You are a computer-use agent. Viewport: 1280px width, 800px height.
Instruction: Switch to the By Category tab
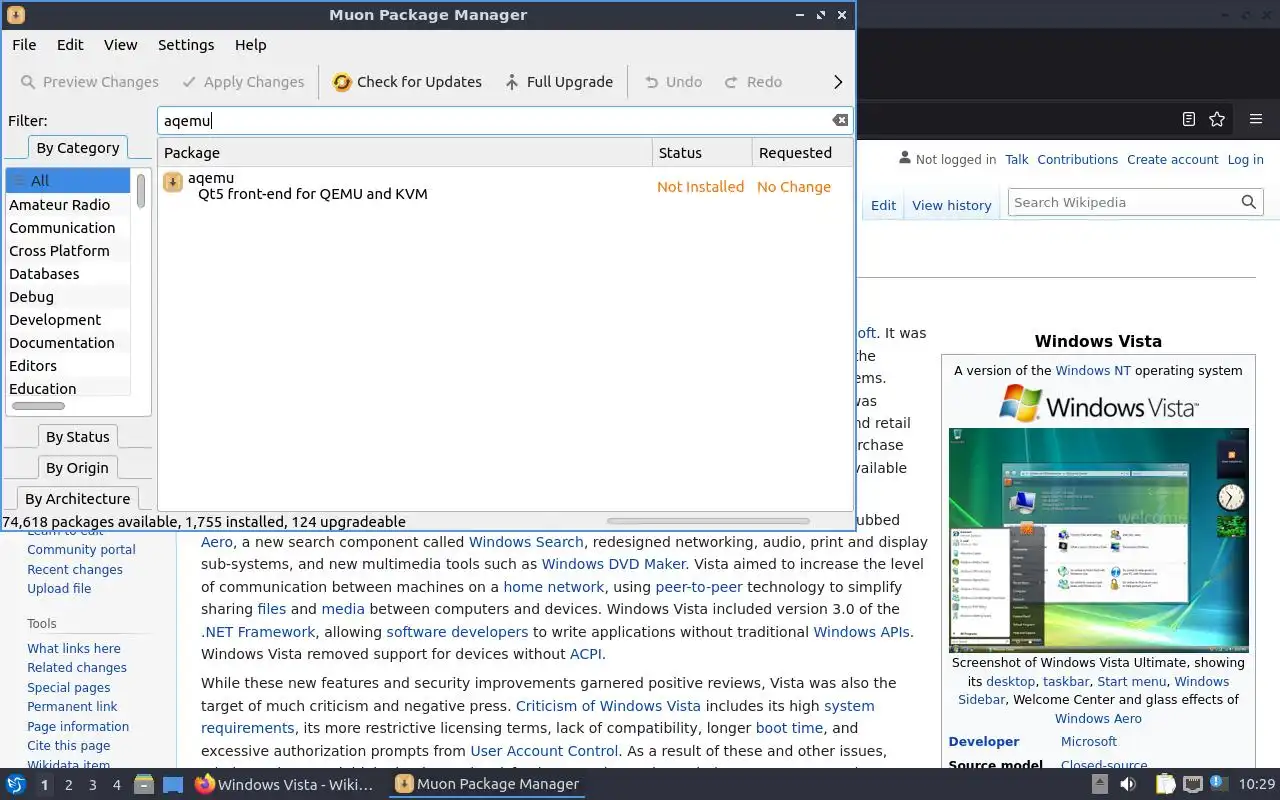click(x=77, y=148)
